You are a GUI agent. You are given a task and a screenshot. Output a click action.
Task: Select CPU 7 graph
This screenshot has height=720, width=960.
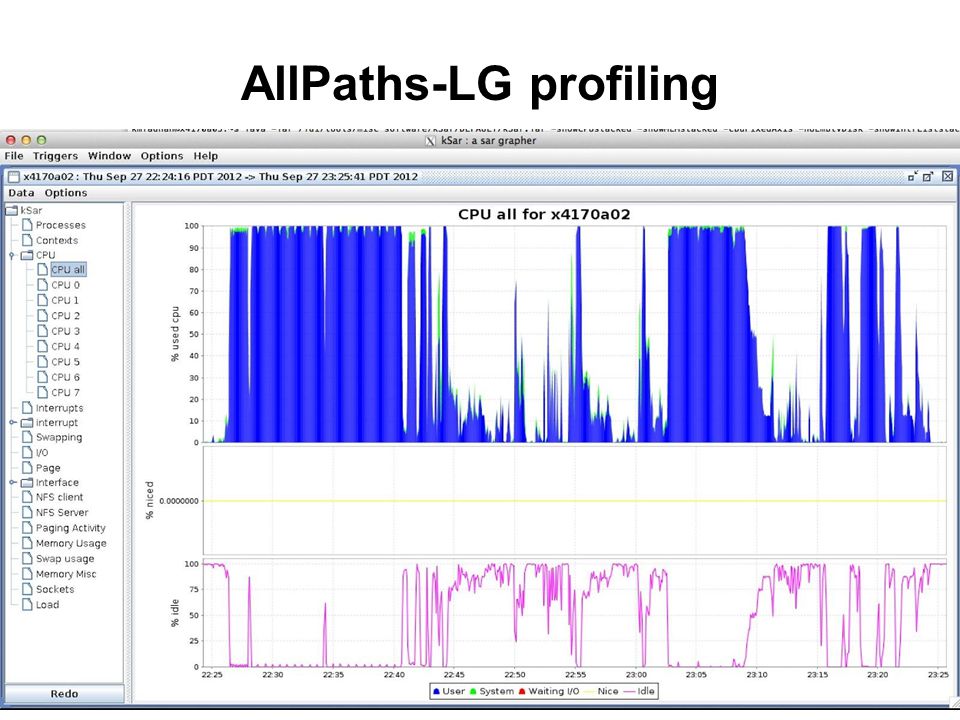pyautogui.click(x=66, y=392)
